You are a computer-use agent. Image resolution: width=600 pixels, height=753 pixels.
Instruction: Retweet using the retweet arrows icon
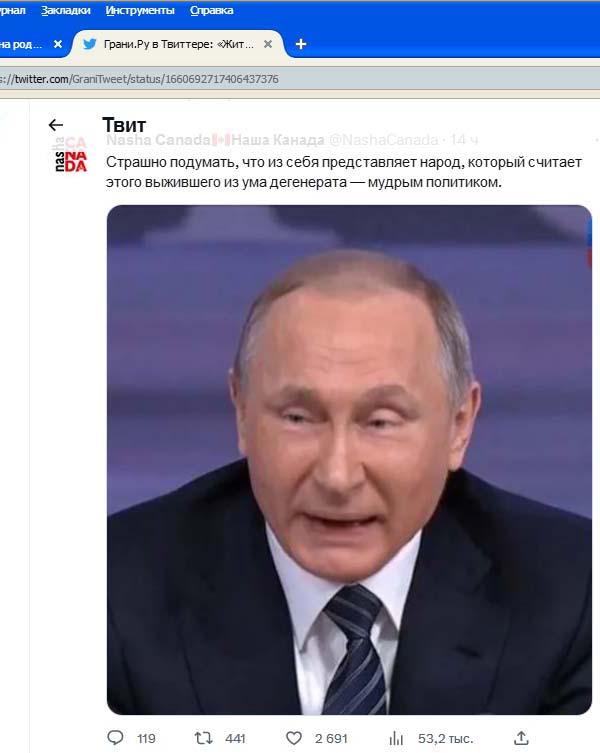(x=203, y=738)
